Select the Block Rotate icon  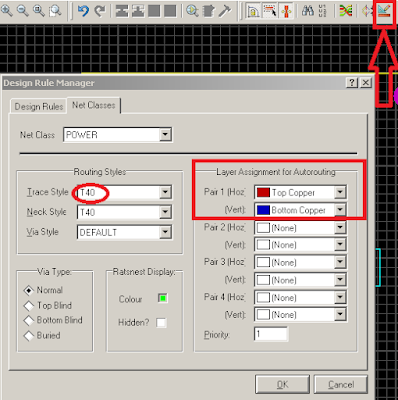[154, 11]
